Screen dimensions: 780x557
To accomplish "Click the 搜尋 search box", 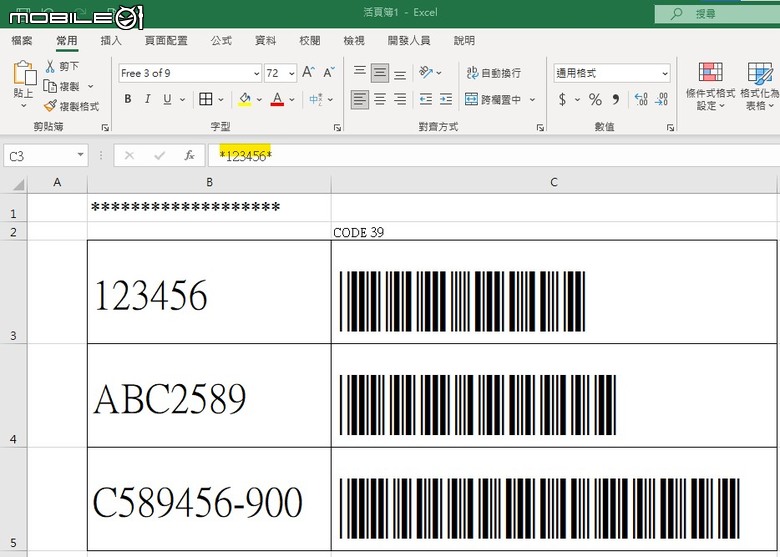I will 717,13.
